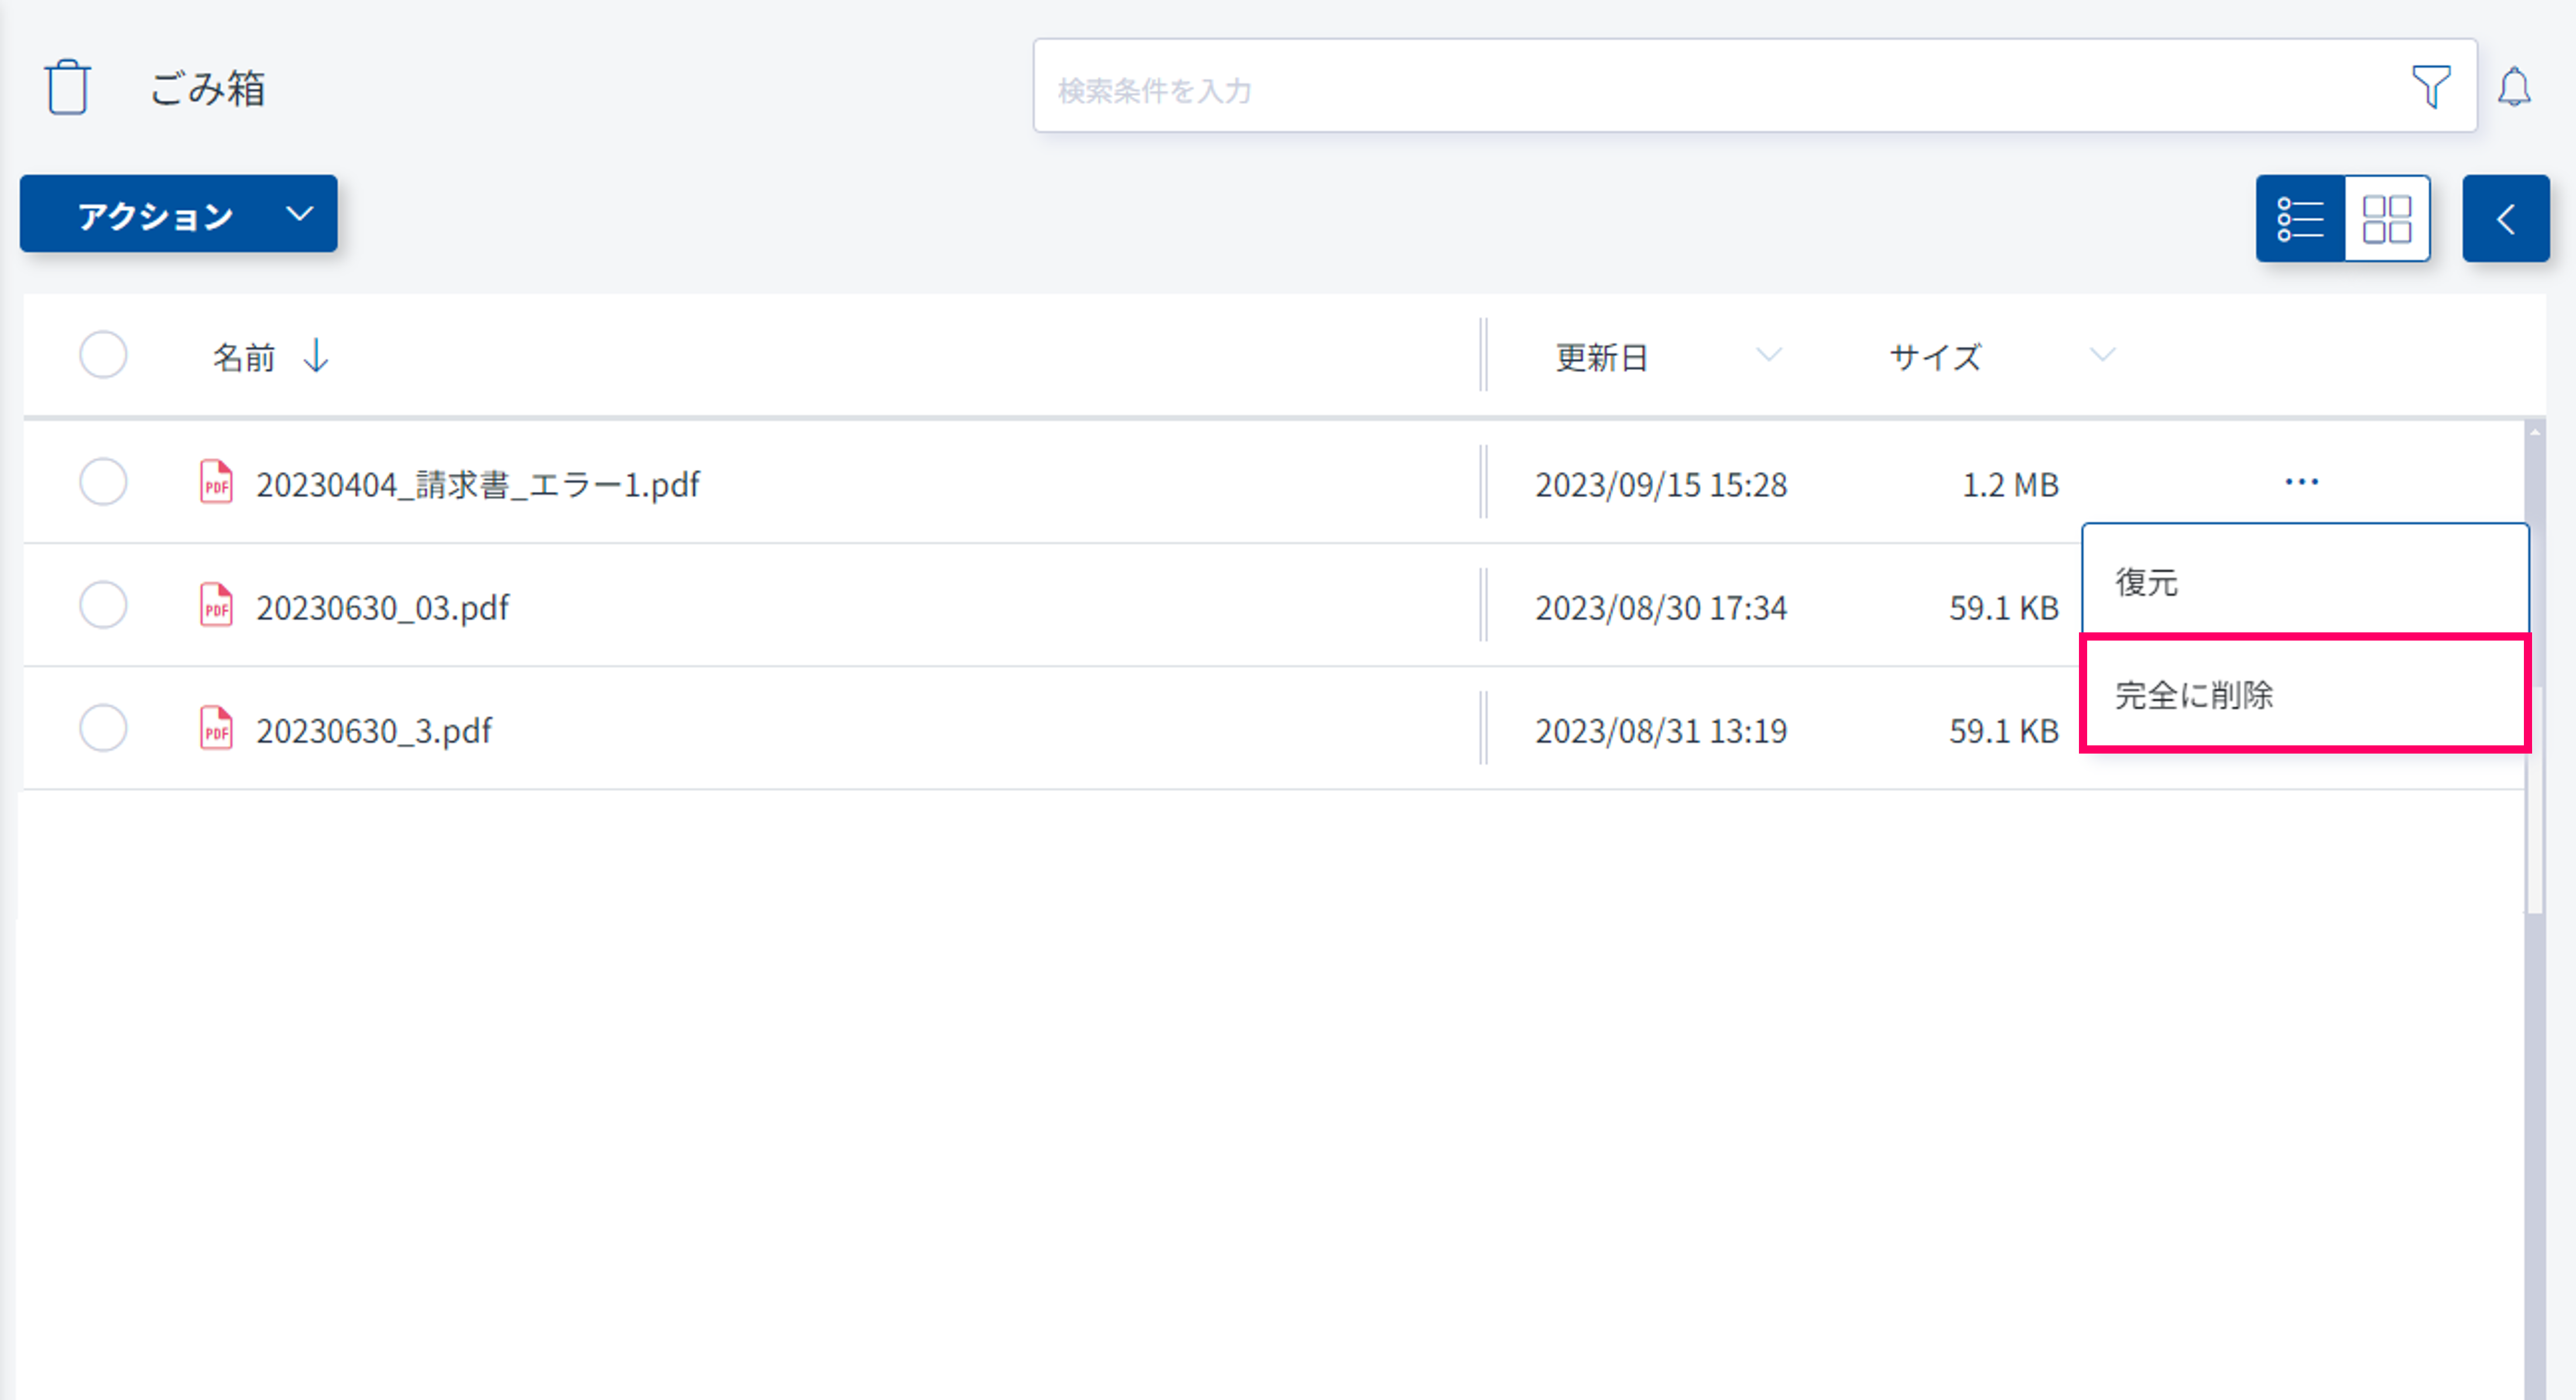Open the notifications bell icon

(x=2514, y=87)
